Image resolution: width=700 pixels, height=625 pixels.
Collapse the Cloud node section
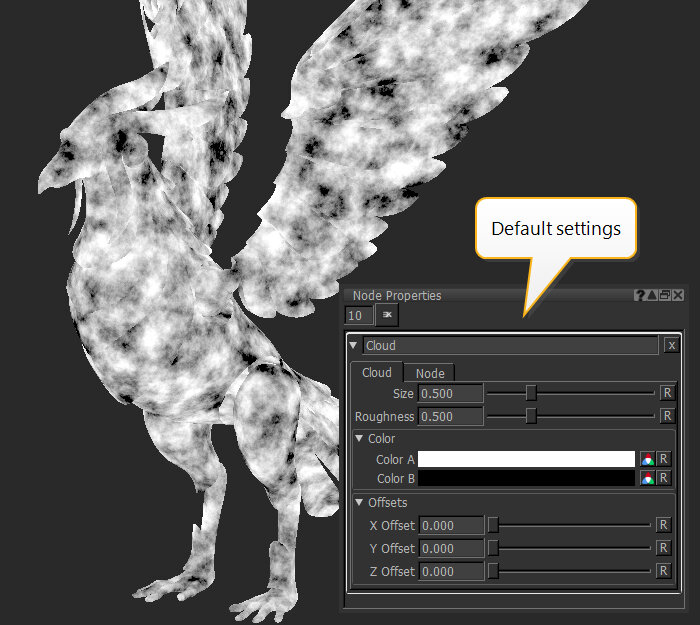coord(354,345)
